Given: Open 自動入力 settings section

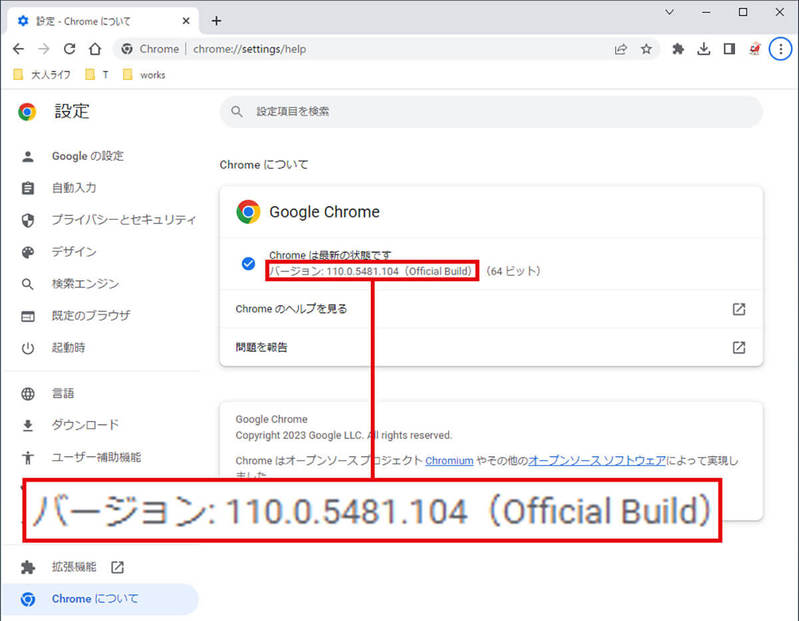Looking at the screenshot, I should (74, 188).
